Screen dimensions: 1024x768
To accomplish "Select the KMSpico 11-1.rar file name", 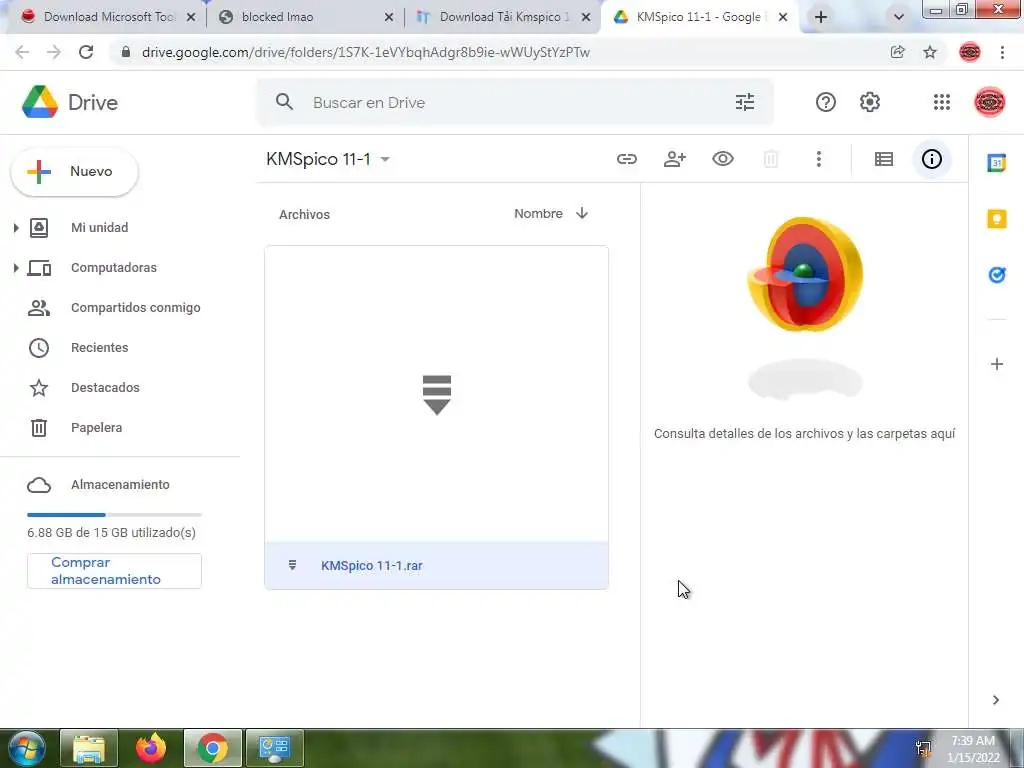I will pyautogui.click(x=371, y=566).
